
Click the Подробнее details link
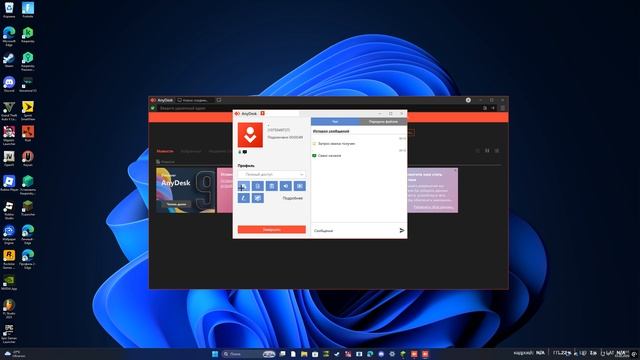tap(293, 198)
